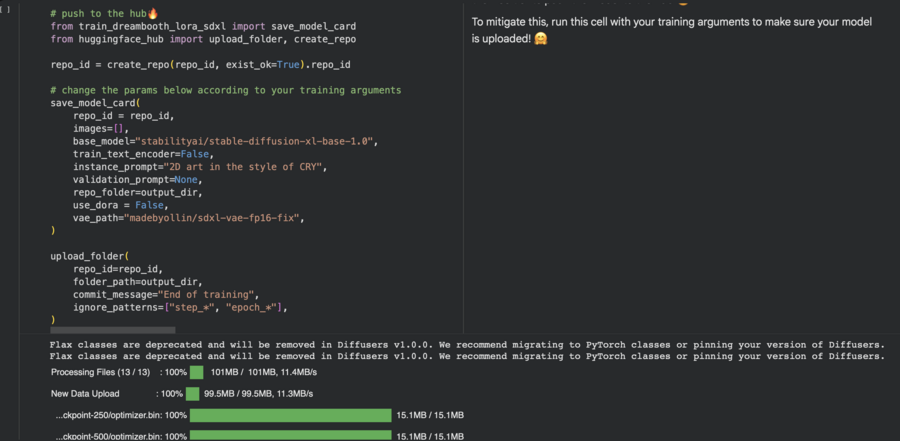
Task: Click the checkpoint-250 optimizer.bin progress bar
Action: coord(290,415)
